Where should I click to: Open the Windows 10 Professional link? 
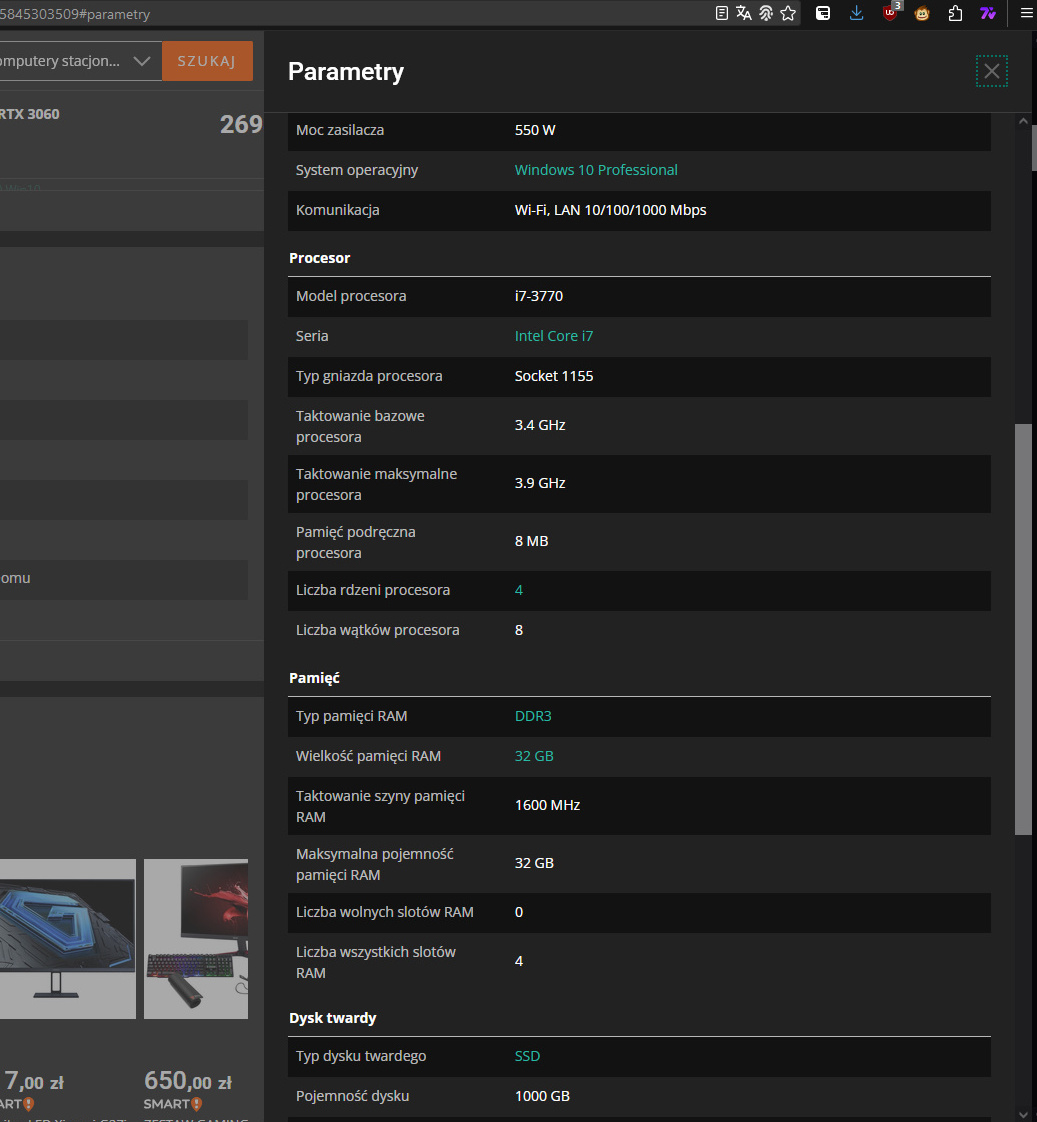595,170
